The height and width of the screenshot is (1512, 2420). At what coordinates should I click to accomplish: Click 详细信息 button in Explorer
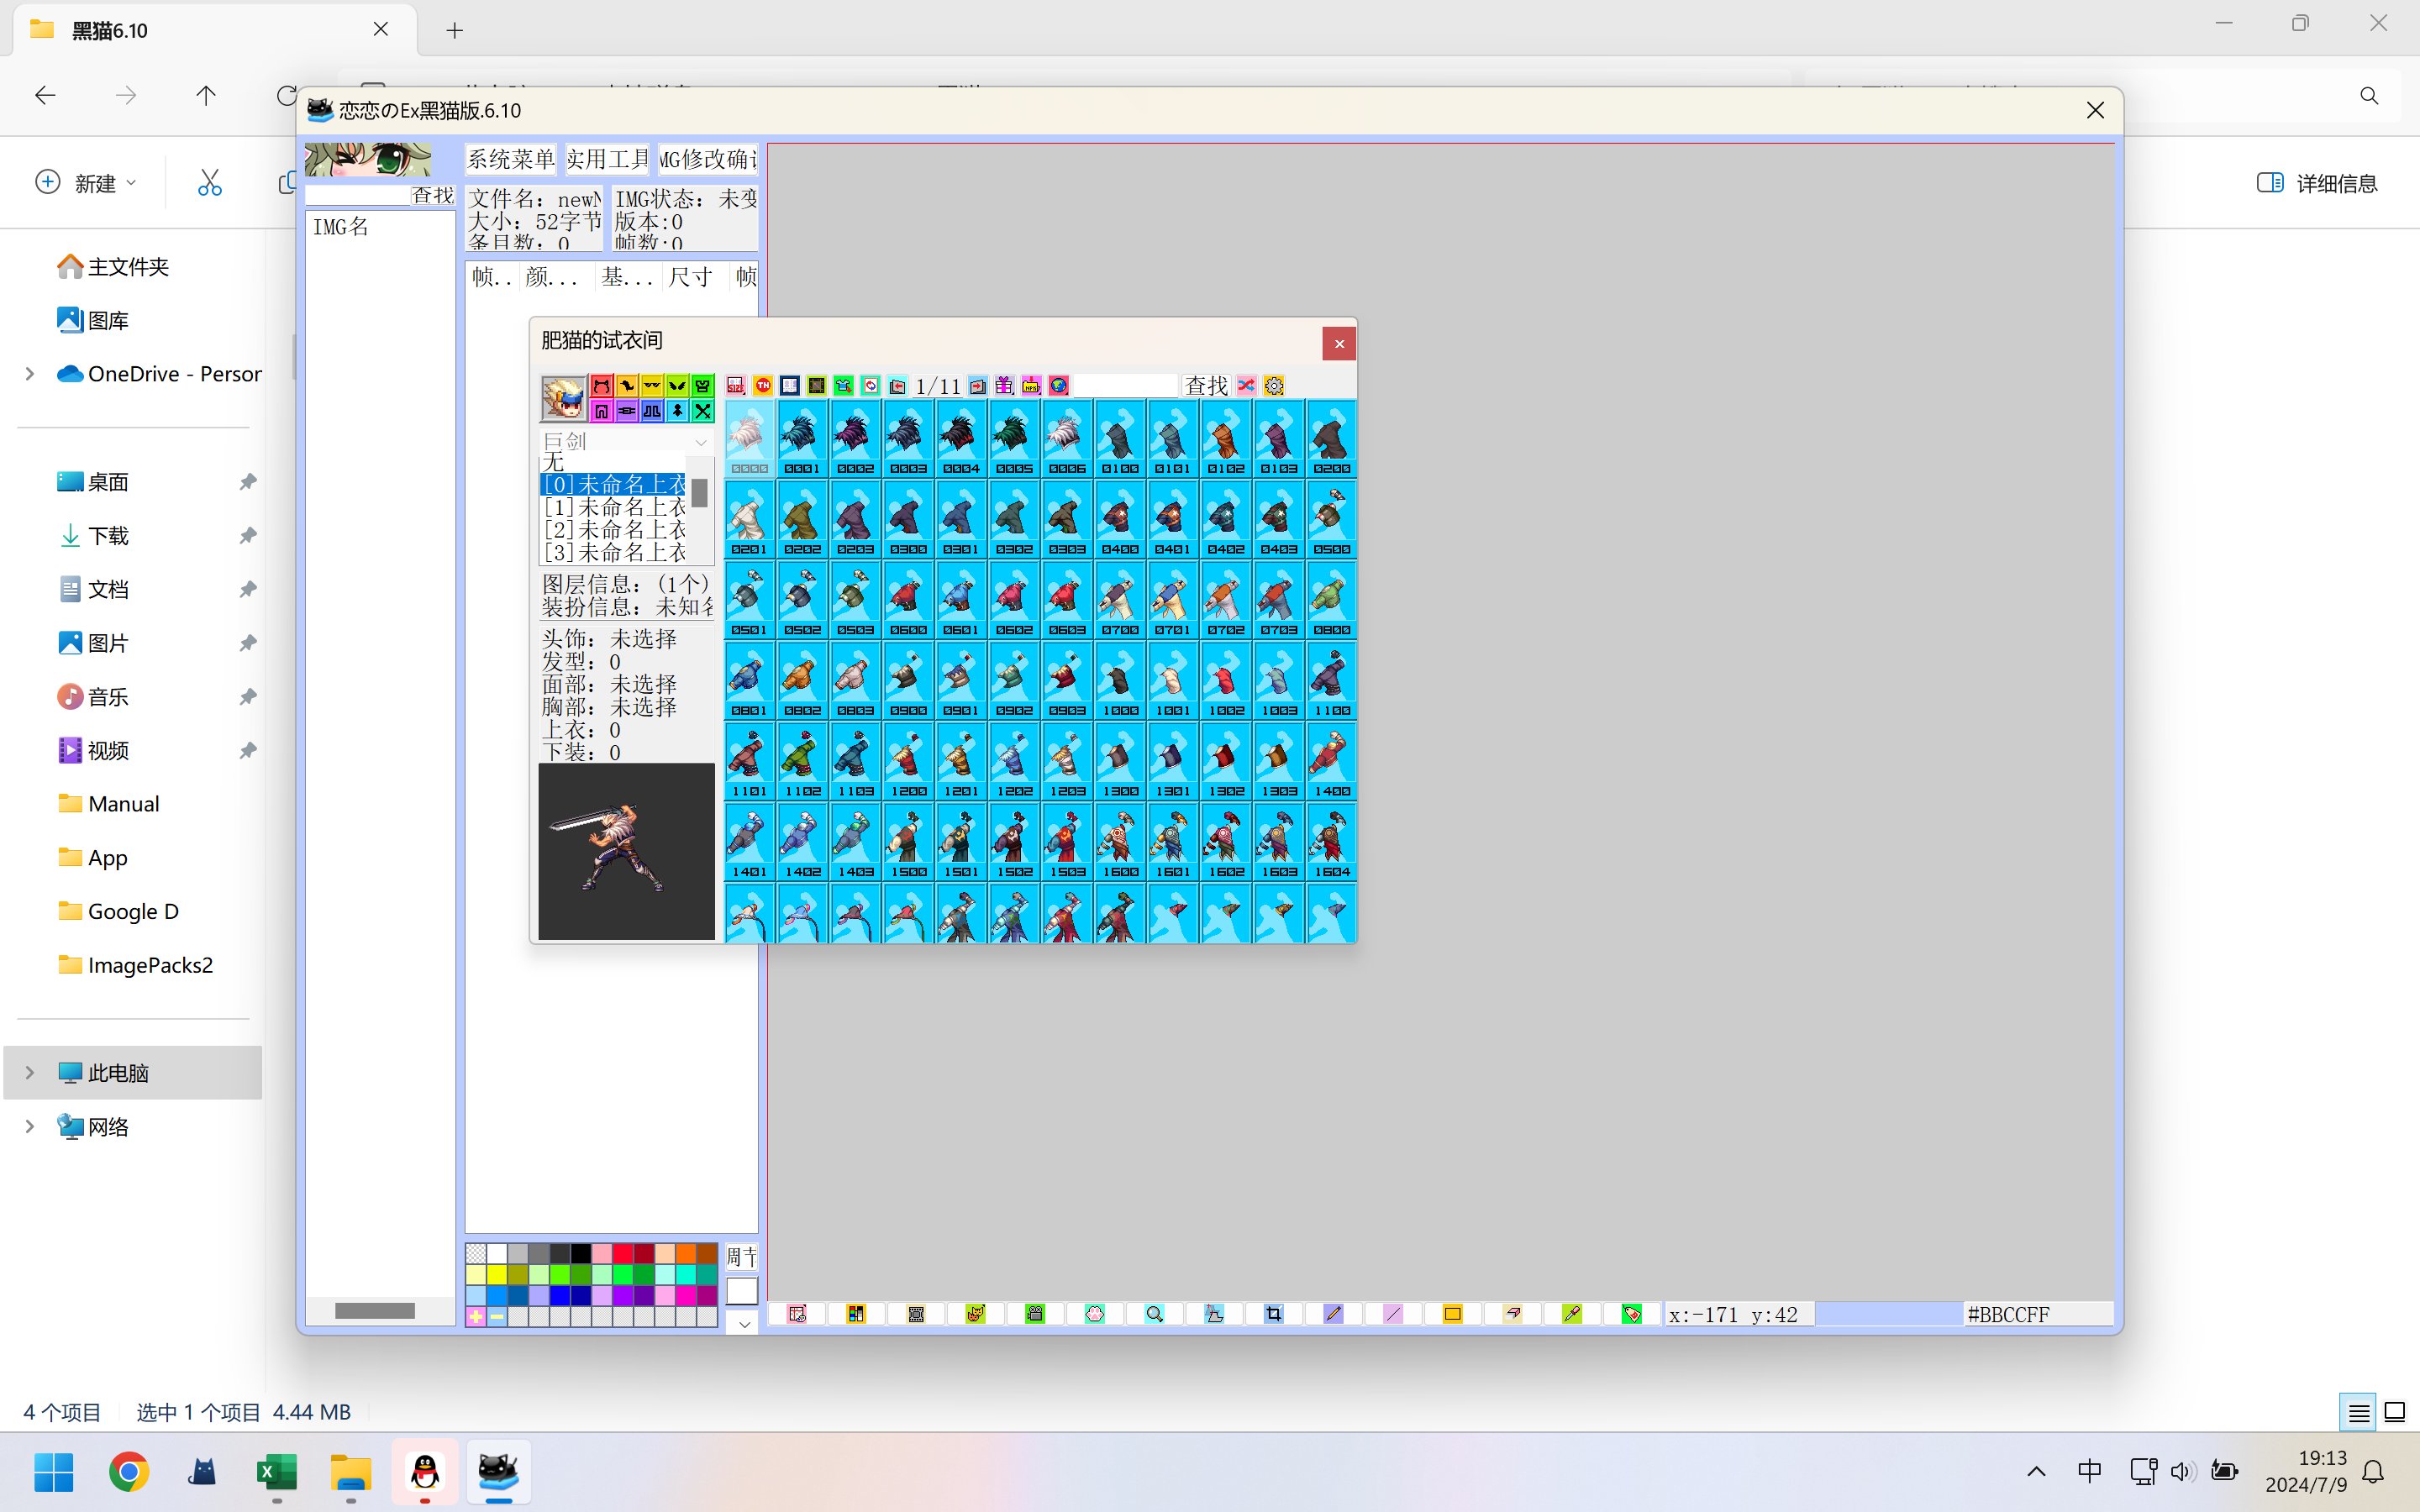point(2317,183)
